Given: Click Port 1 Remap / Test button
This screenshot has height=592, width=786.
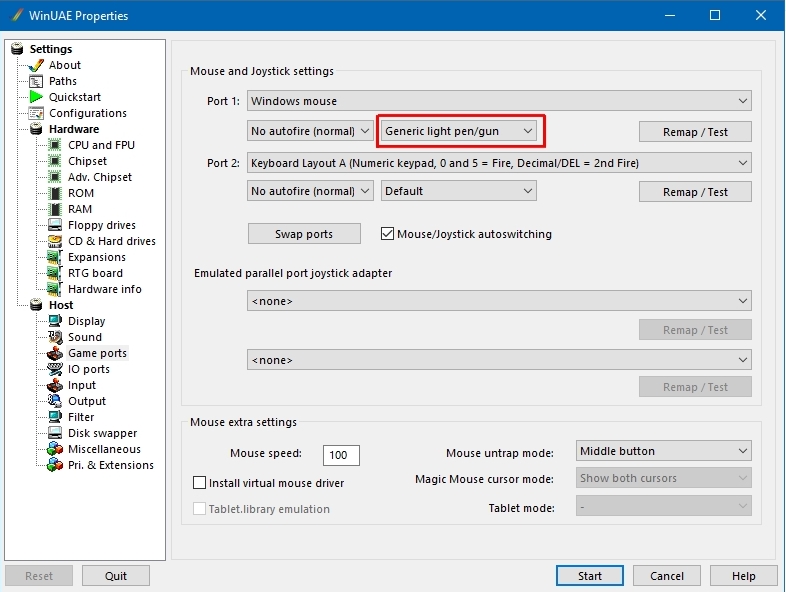Looking at the screenshot, I should coord(695,132).
